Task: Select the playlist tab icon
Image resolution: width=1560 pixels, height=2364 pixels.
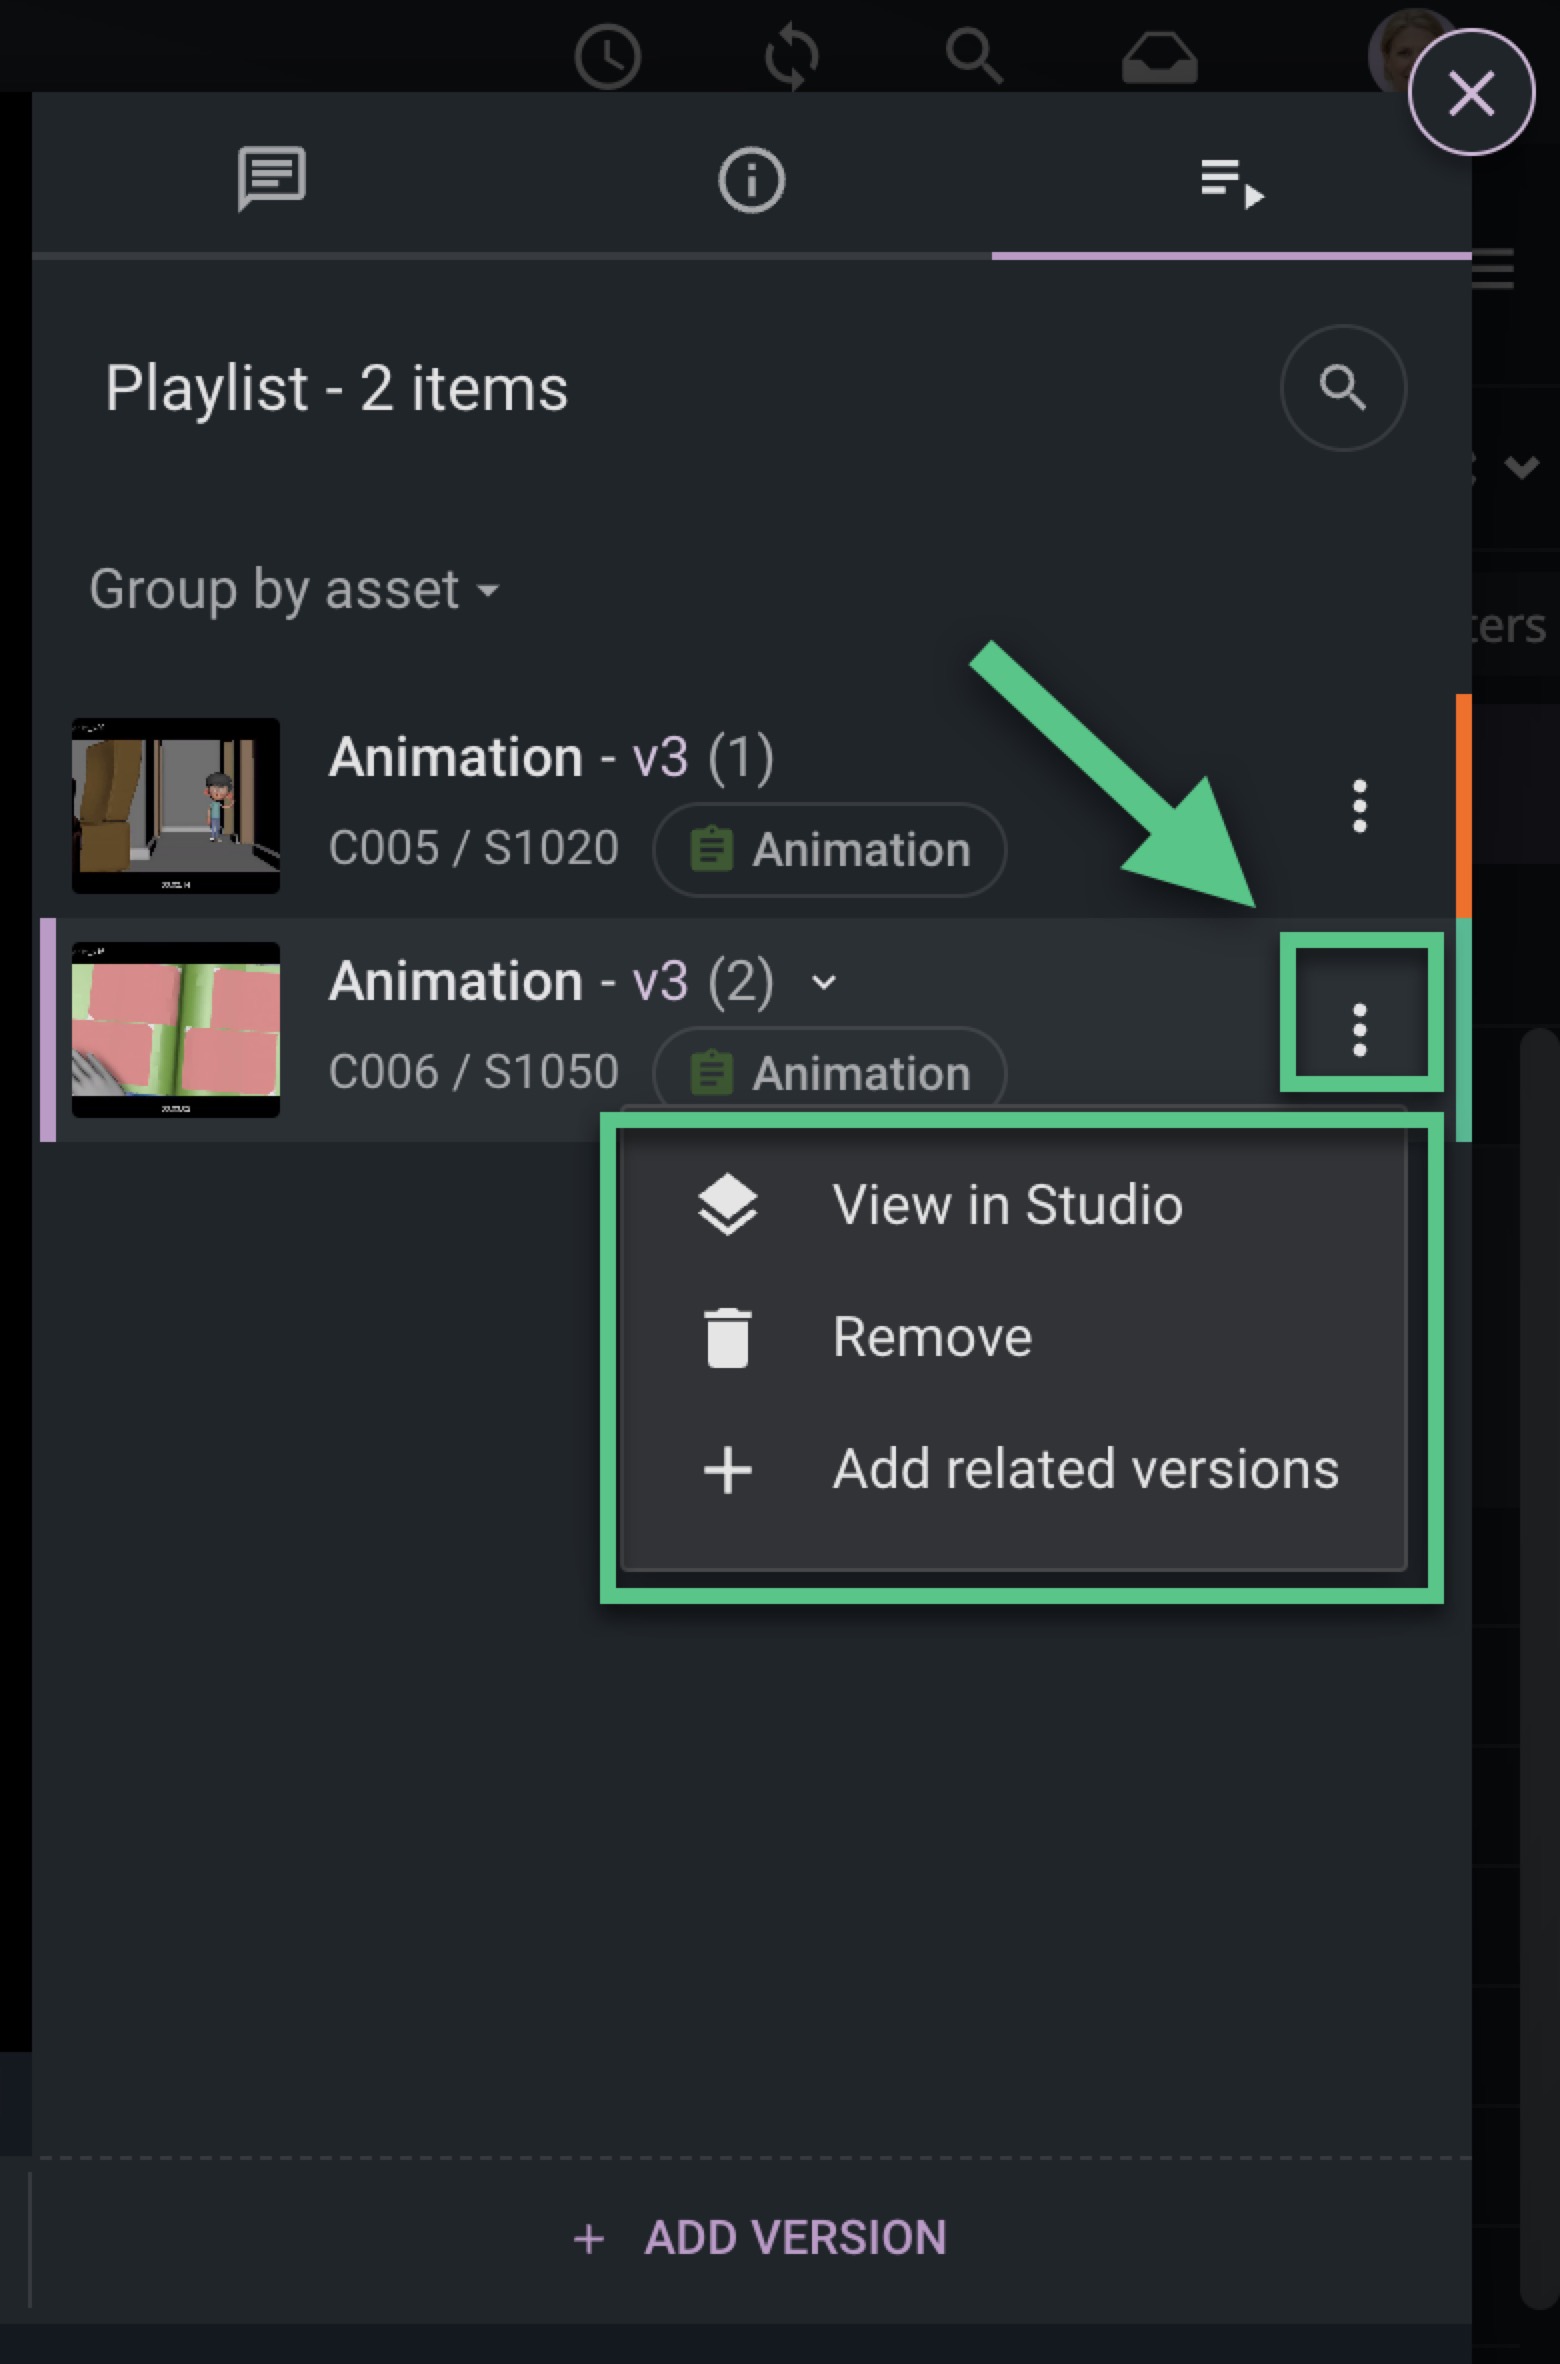Action: coord(1230,182)
